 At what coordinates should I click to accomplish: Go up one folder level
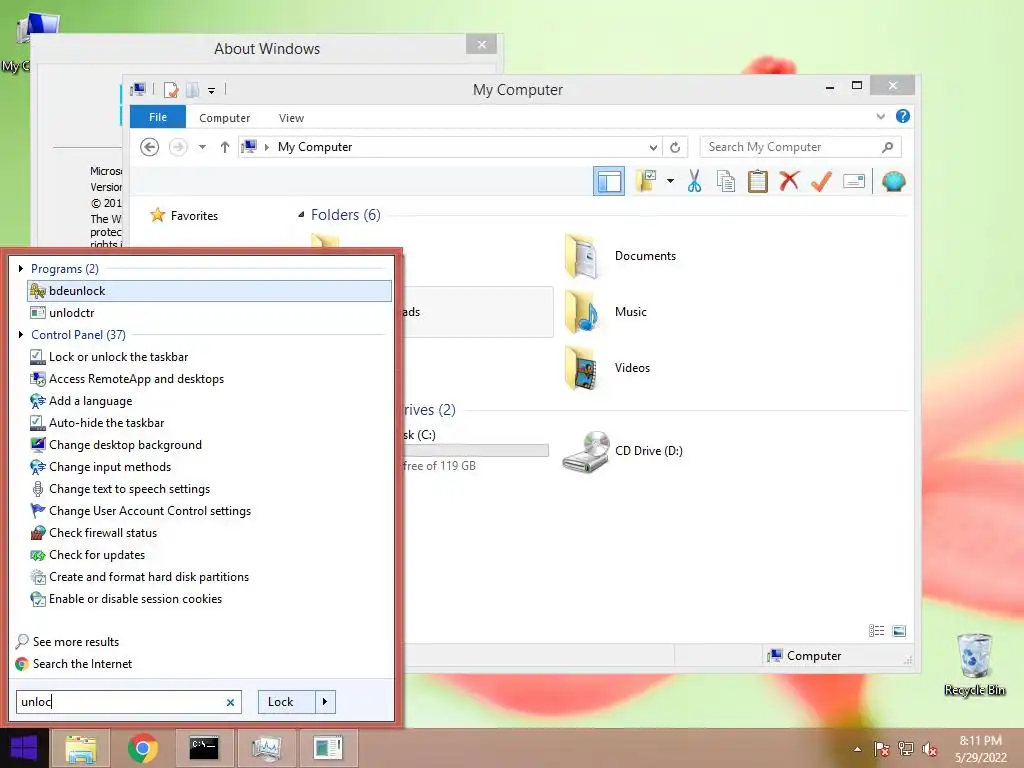click(225, 147)
